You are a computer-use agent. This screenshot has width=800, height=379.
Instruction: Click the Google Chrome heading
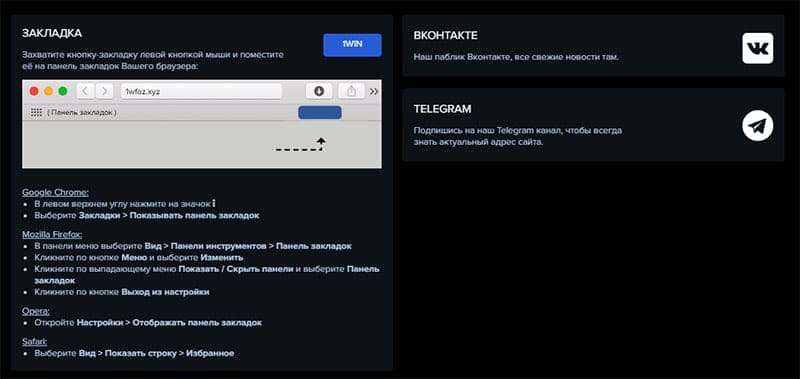(x=56, y=192)
